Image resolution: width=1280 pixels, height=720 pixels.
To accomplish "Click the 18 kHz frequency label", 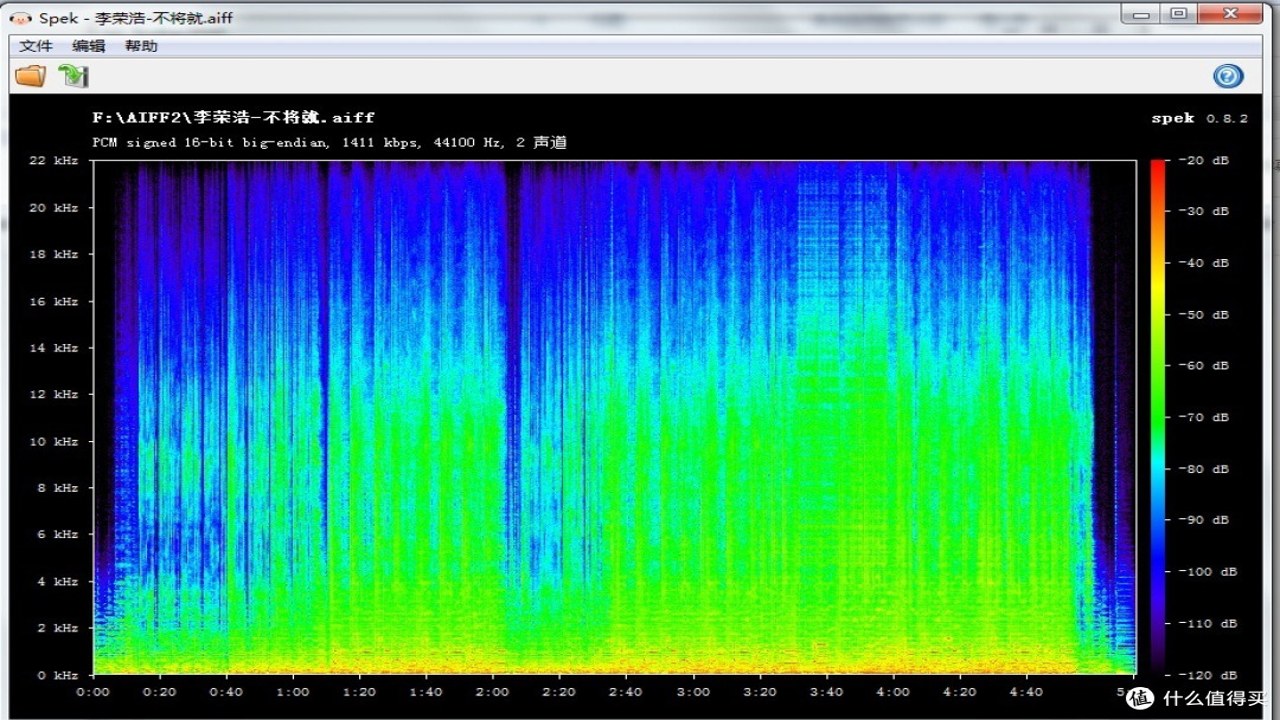I will tap(54, 255).
